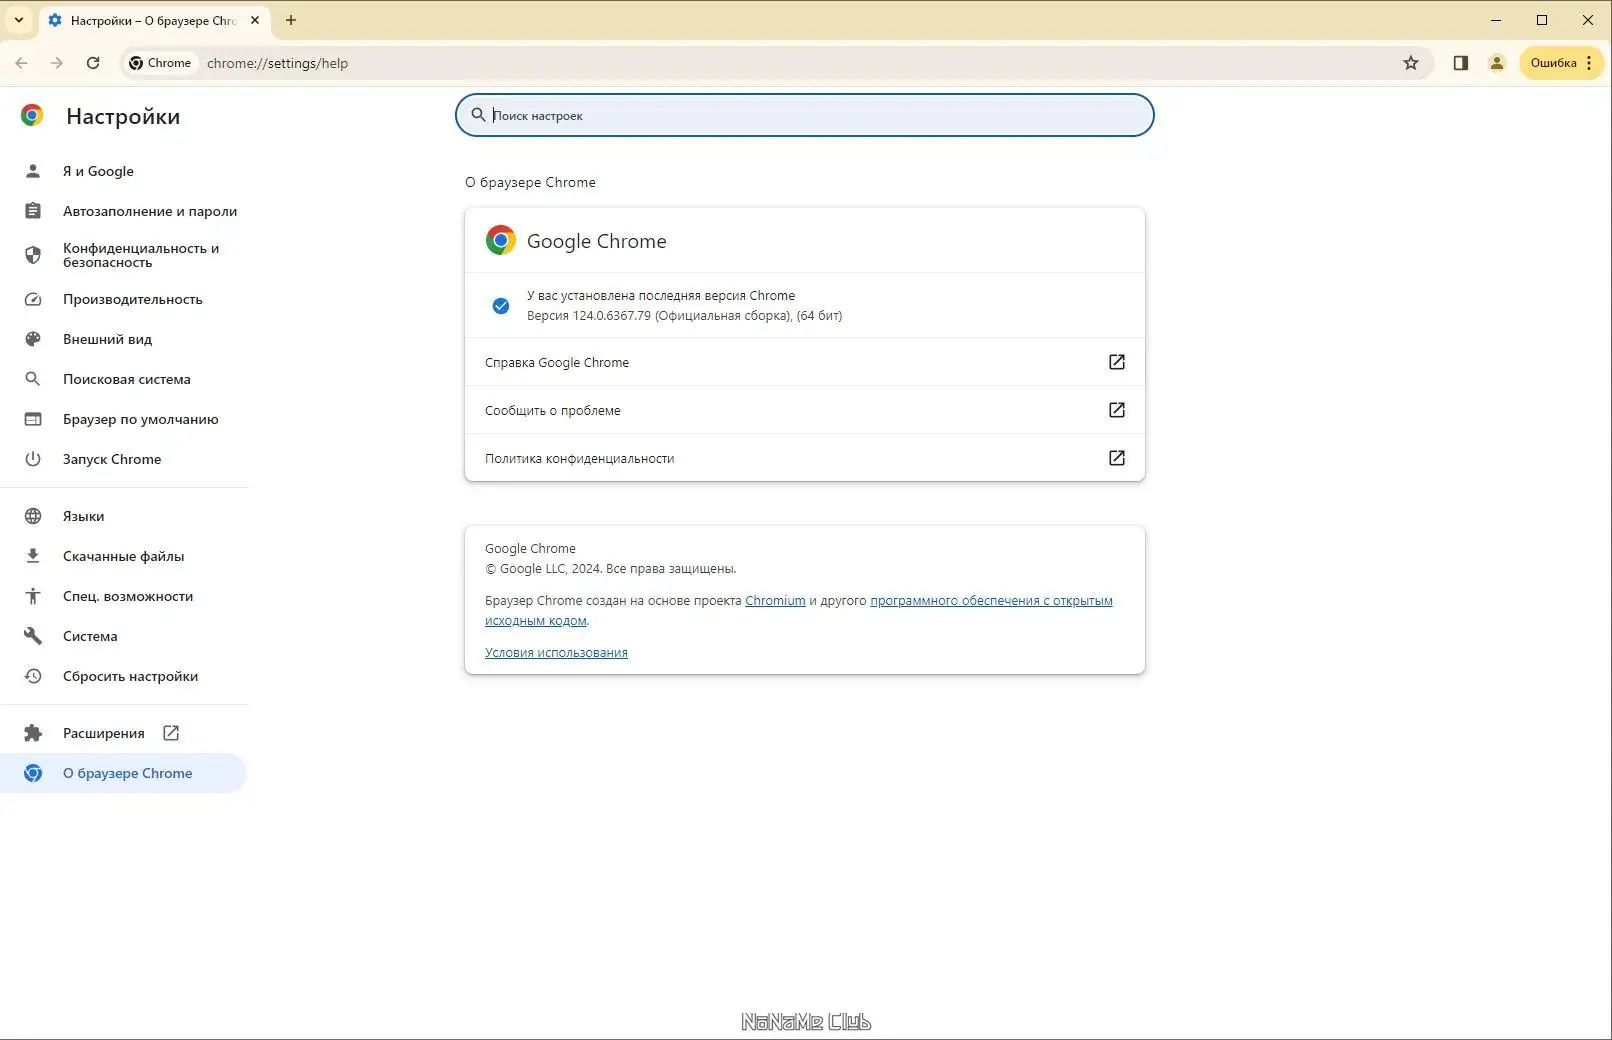Click external-link icon beside Политика конфиденциальности

[1116, 458]
